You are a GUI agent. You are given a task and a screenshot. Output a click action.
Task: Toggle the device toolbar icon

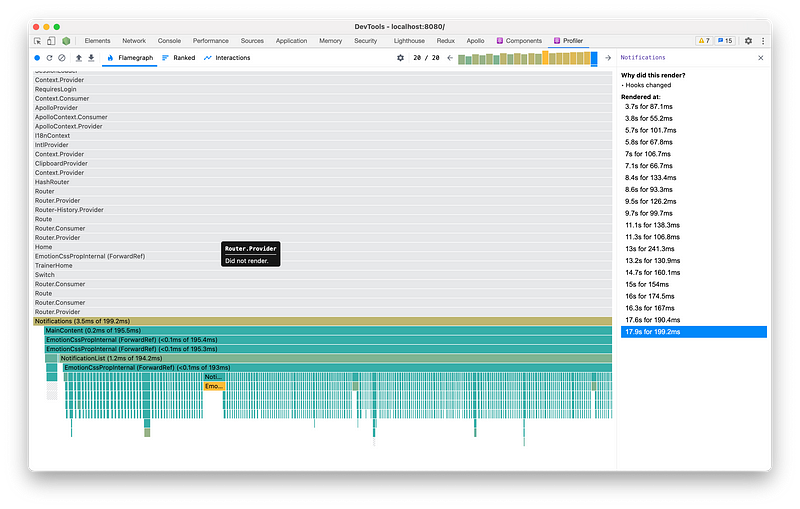point(51,41)
